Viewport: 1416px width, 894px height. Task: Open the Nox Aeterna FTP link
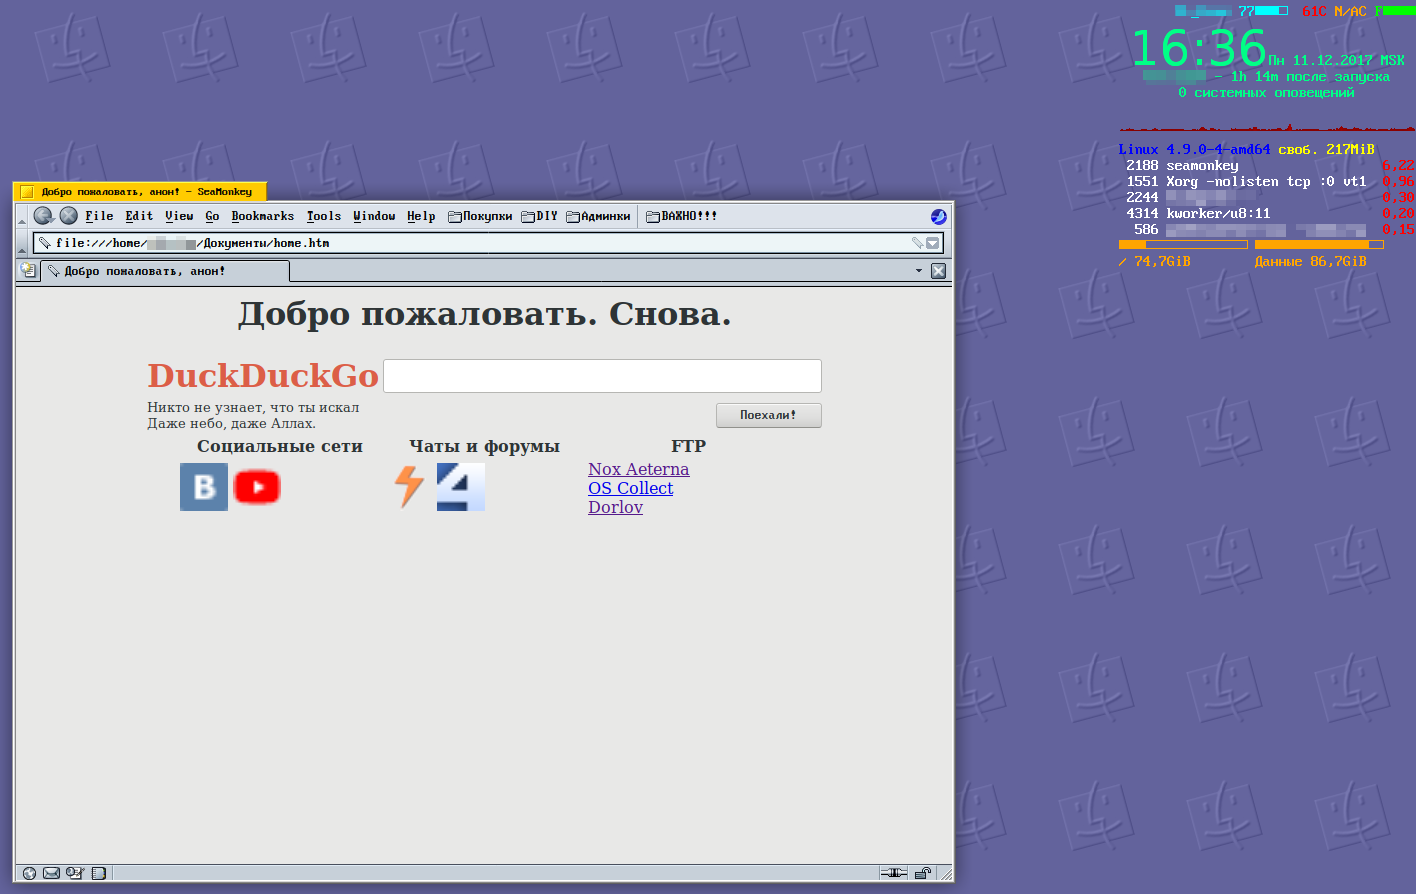pyautogui.click(x=638, y=469)
